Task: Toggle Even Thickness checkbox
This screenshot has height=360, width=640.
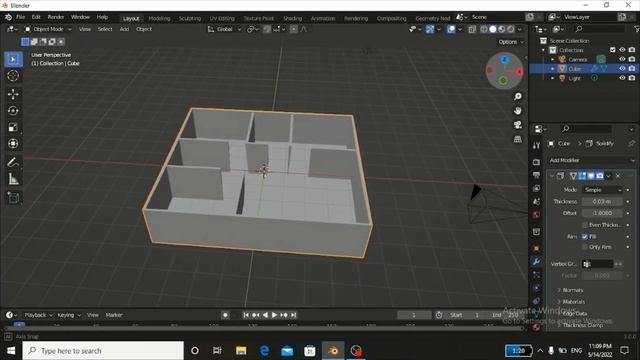Action: (x=584, y=225)
